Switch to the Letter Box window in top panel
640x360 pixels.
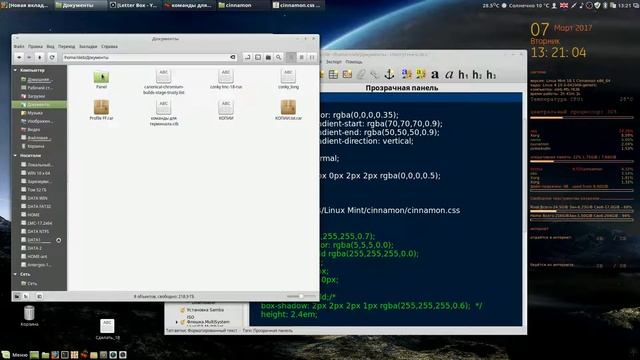point(133,5)
